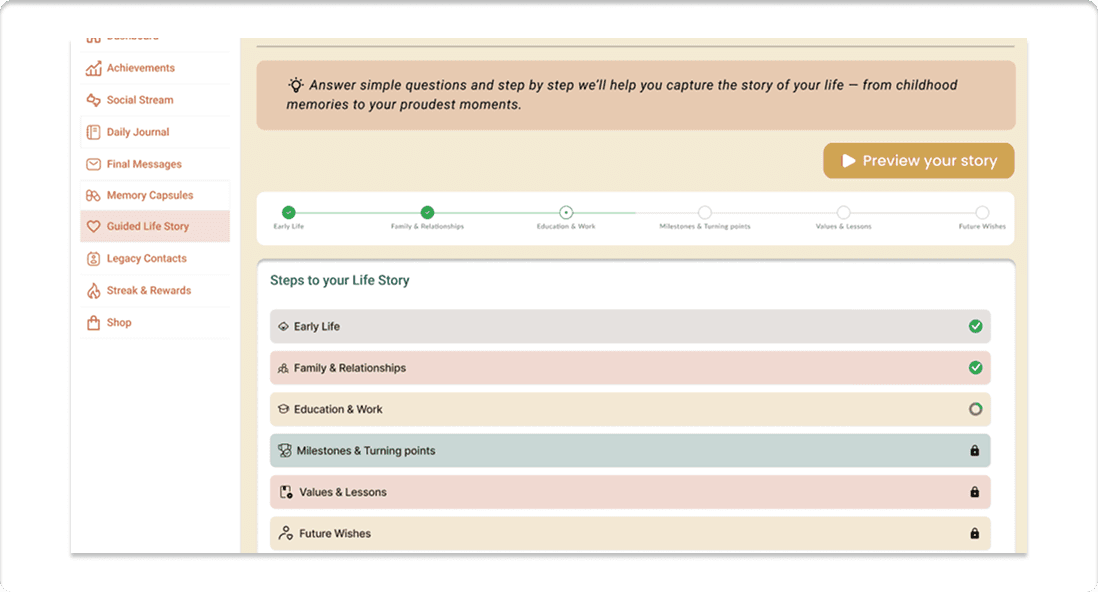
Task: Open the Future Wishes section
Action: click(x=629, y=533)
